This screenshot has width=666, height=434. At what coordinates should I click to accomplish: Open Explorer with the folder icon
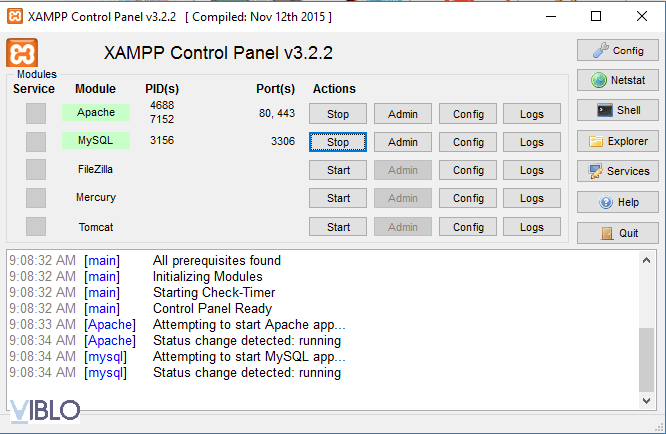[618, 141]
